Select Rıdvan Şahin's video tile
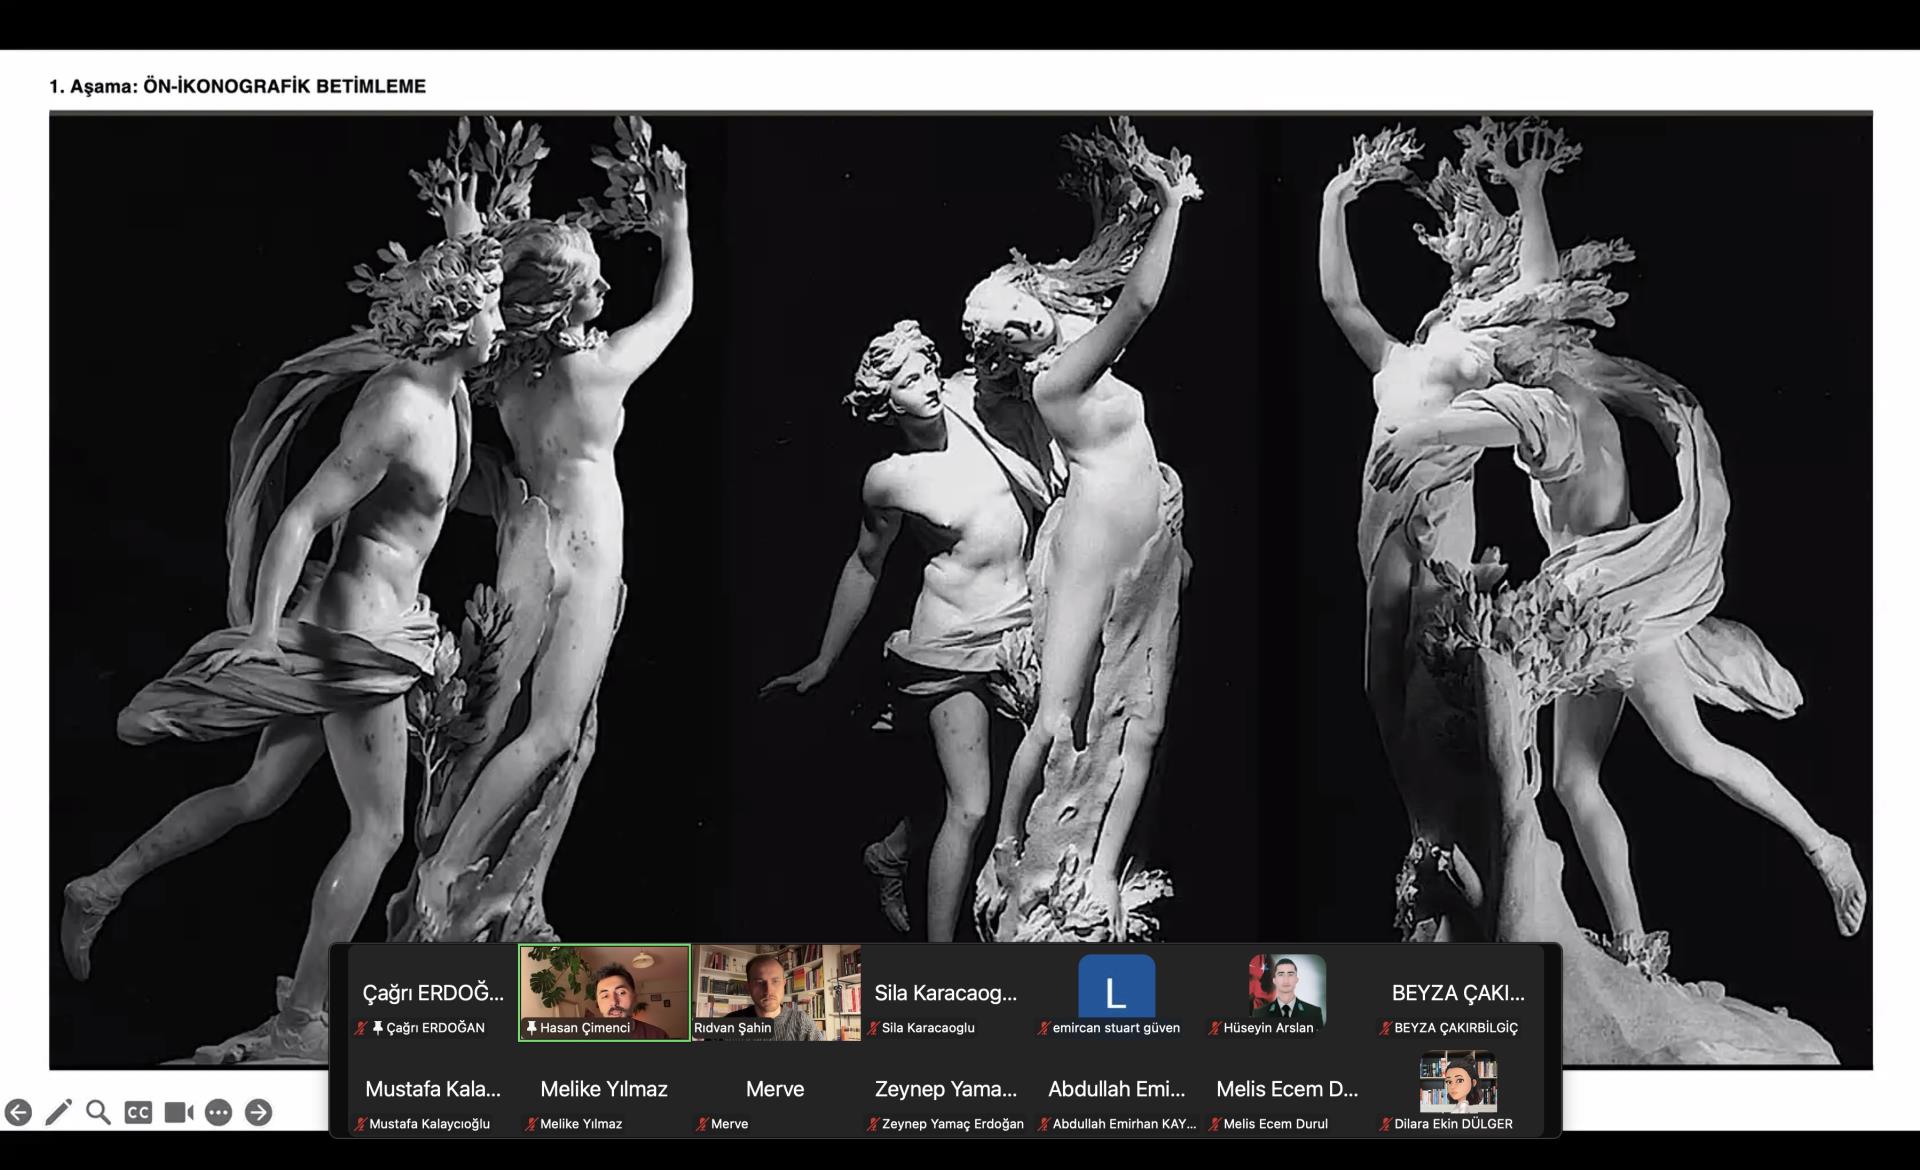 tap(776, 990)
